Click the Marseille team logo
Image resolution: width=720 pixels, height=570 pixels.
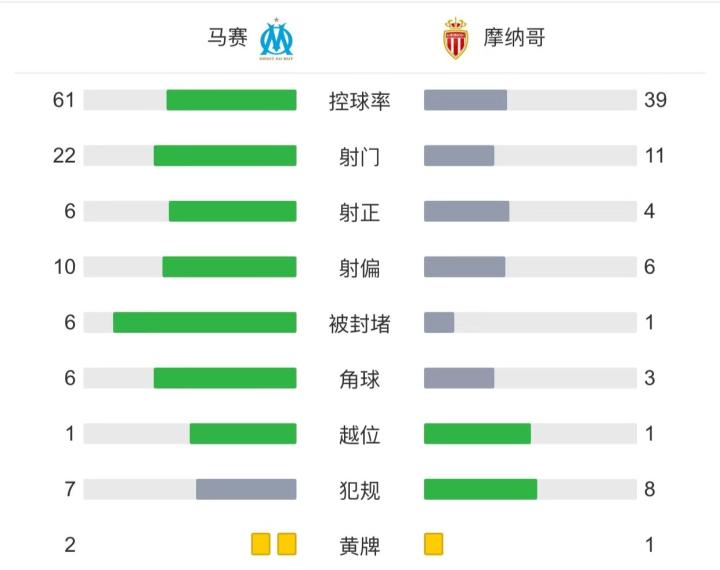tap(277, 39)
